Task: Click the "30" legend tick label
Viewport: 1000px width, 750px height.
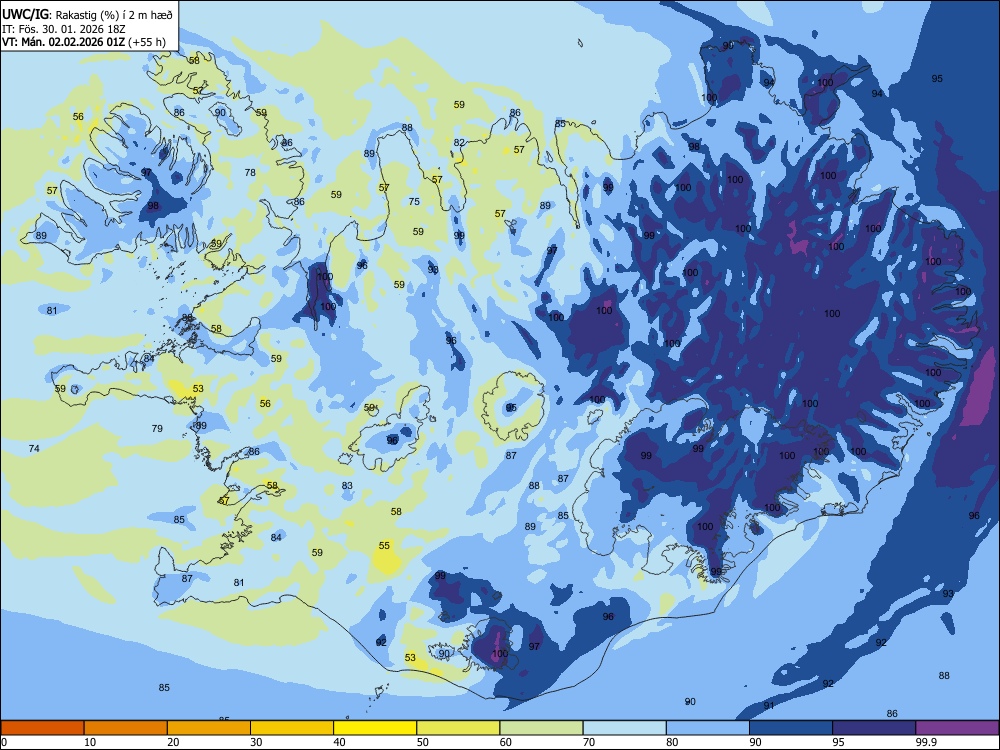Action: [x=256, y=742]
